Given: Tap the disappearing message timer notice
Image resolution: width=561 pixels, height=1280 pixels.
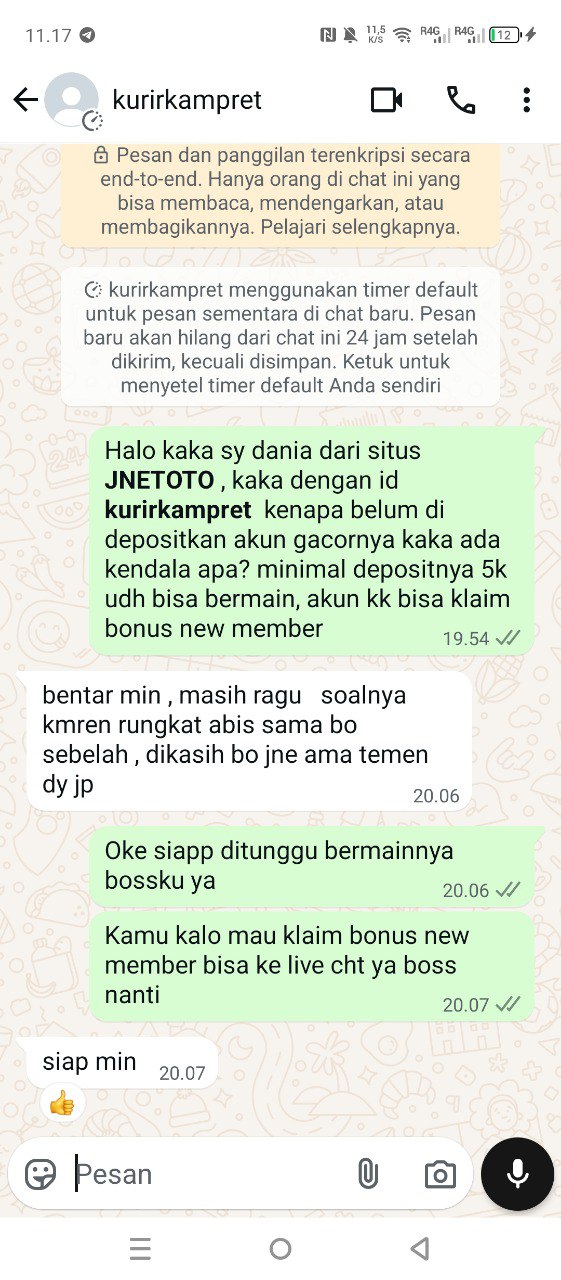Looking at the screenshot, I should click(280, 337).
